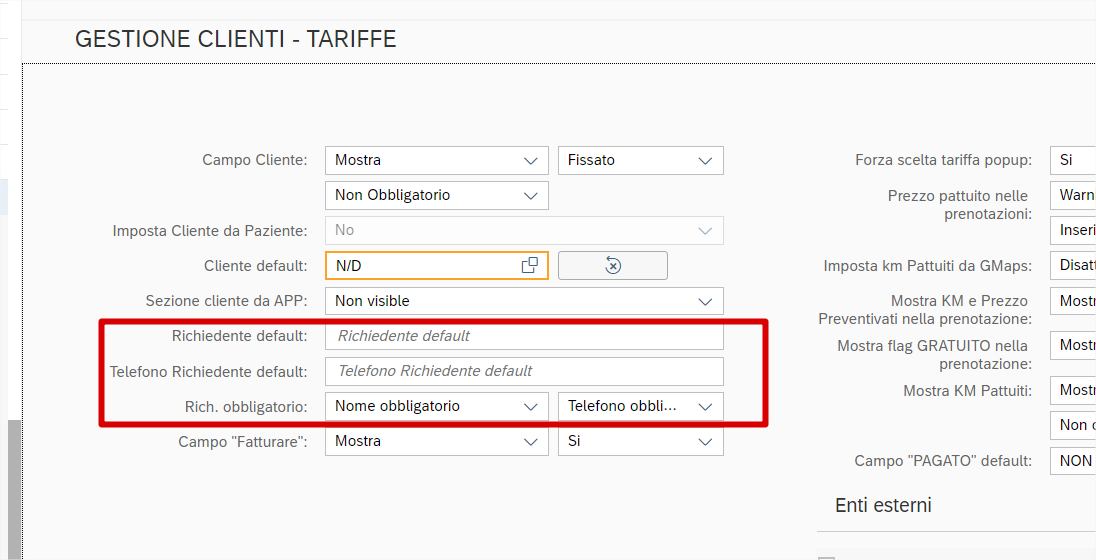Open Campo "PAGATO" default dropdown
This screenshot has height=560, width=1096.
point(1072,461)
